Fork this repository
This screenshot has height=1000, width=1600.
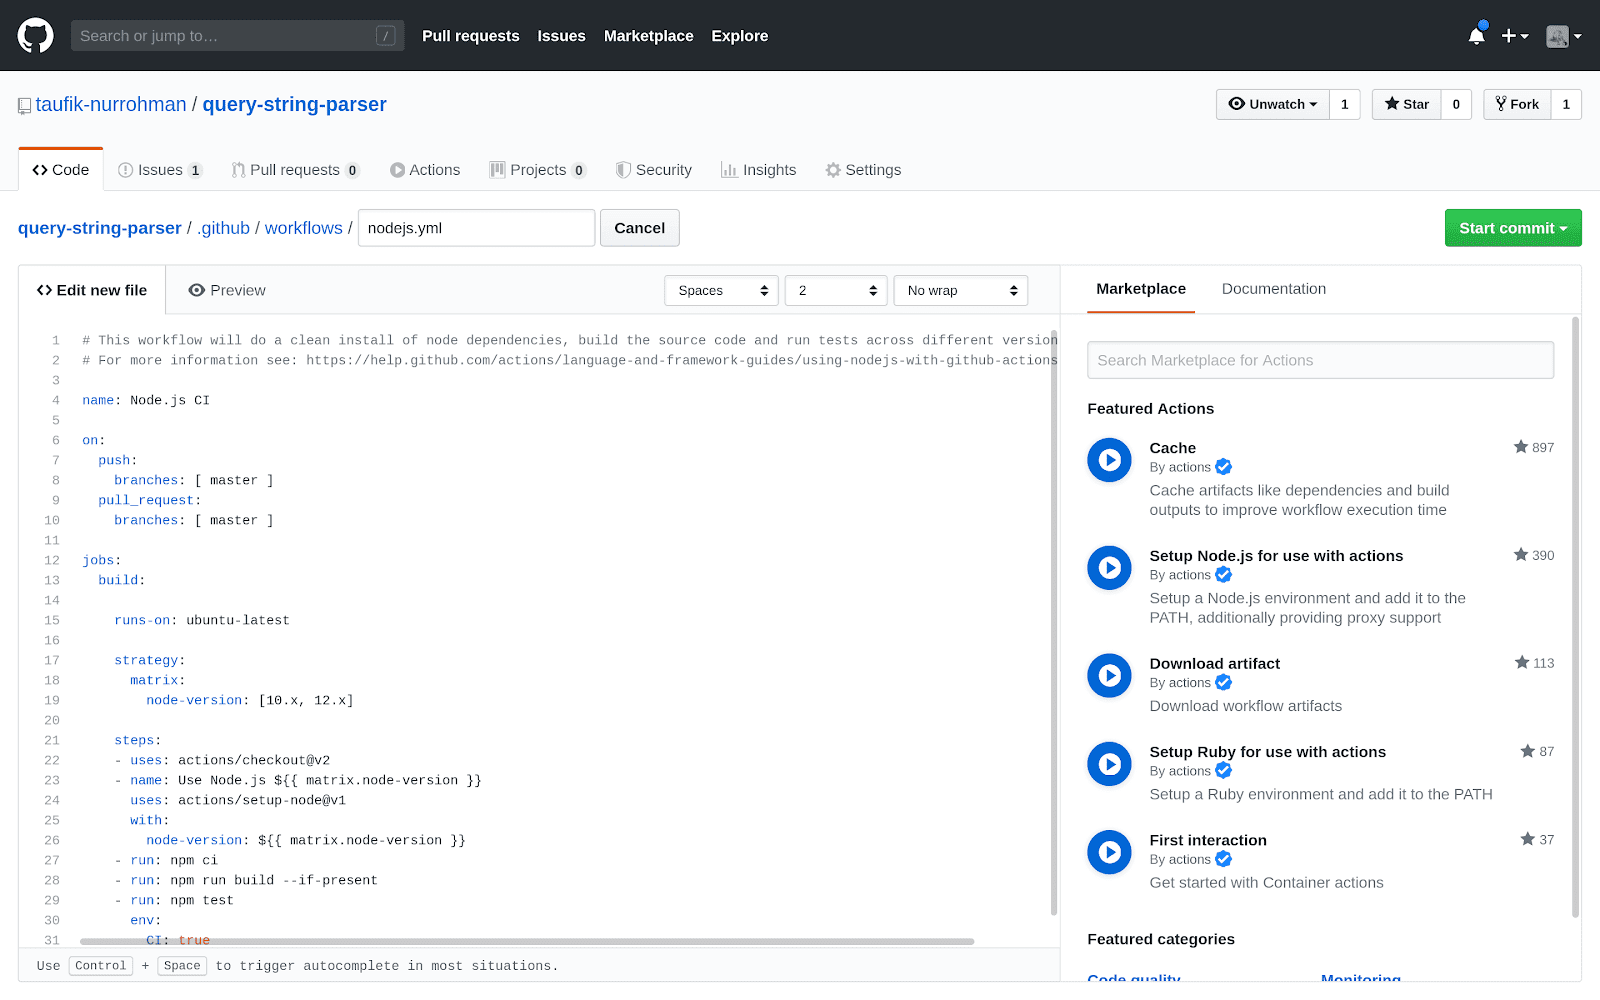(x=1517, y=104)
